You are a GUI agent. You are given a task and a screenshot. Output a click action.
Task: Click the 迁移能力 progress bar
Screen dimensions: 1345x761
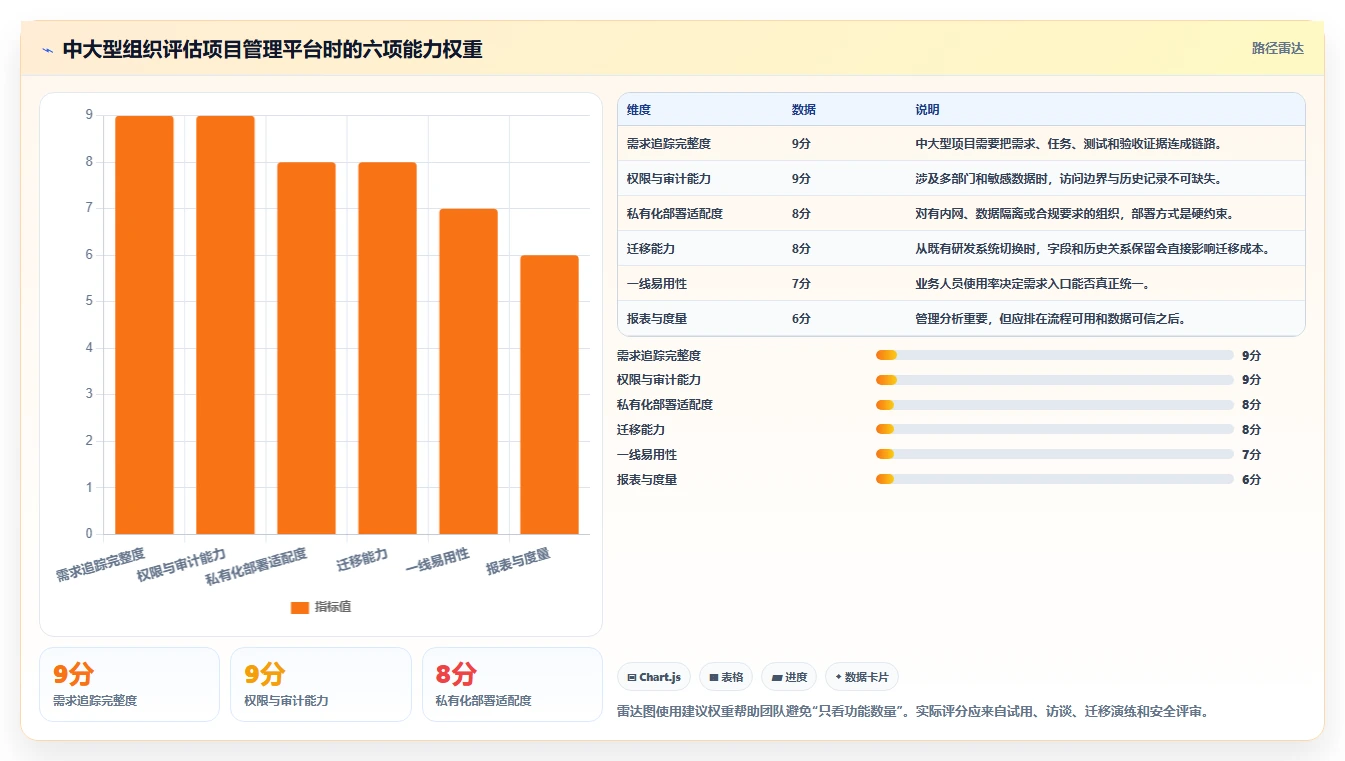pos(1055,430)
